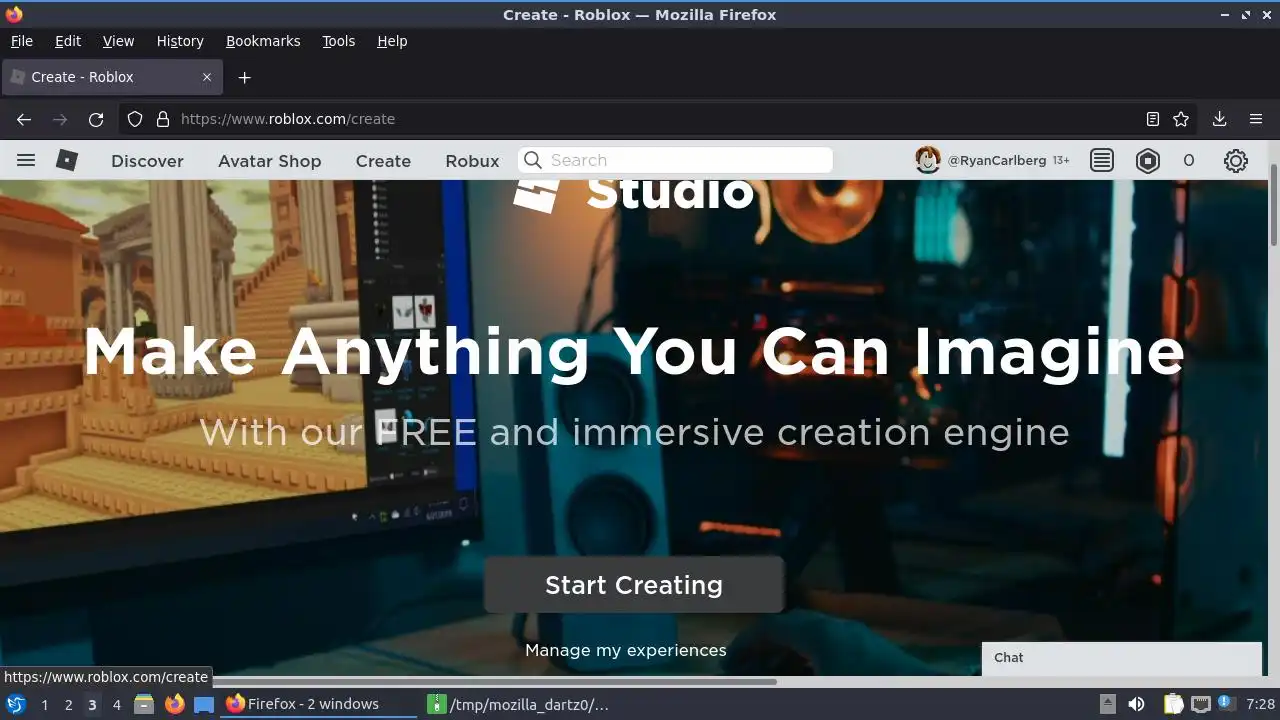The width and height of the screenshot is (1280, 720).
Task: Open the History menu
Action: click(x=180, y=41)
